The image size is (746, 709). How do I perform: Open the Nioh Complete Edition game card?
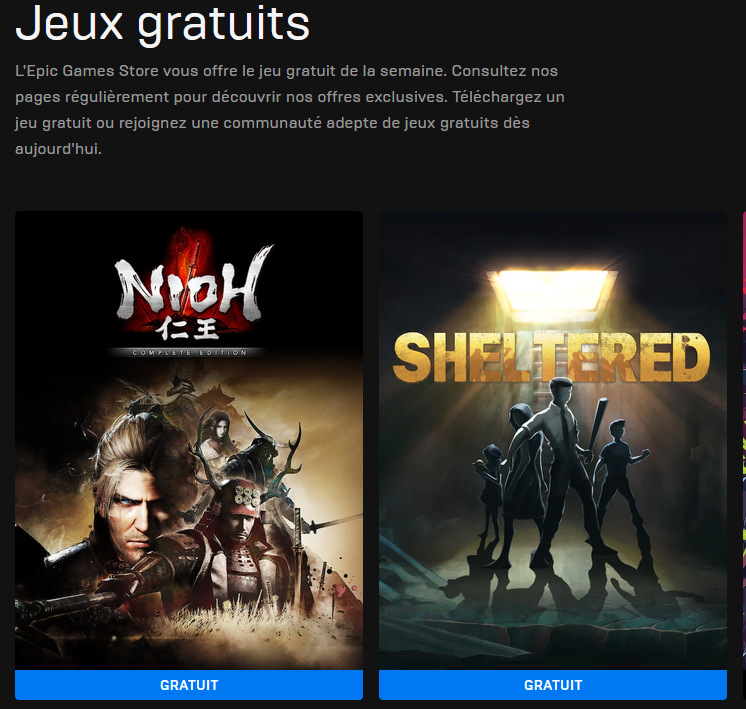point(189,441)
